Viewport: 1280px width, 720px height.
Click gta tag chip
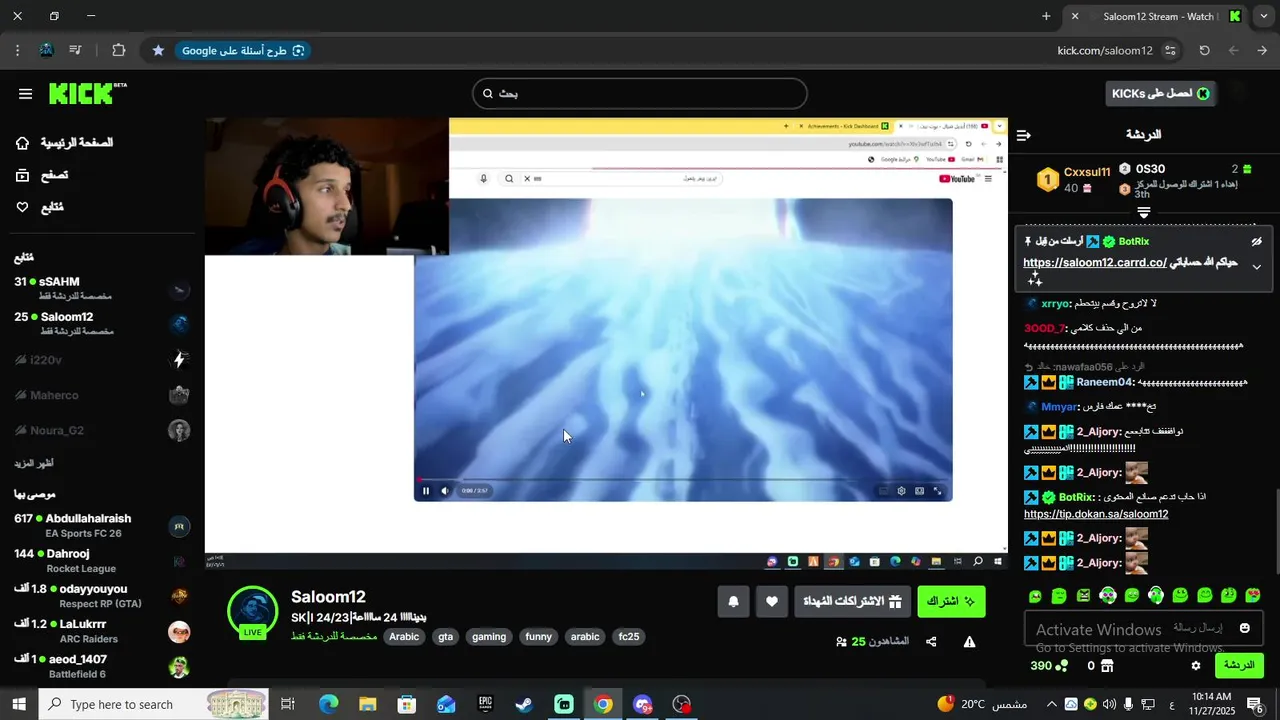(x=445, y=637)
